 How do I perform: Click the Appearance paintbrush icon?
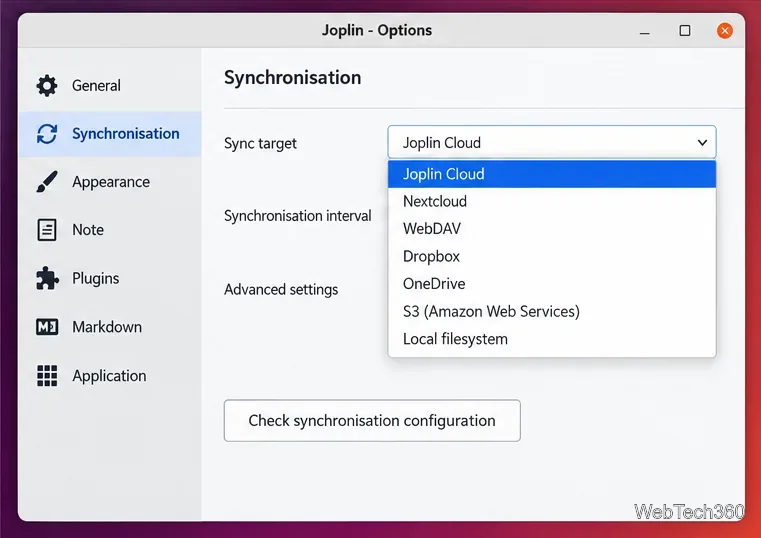[47, 181]
